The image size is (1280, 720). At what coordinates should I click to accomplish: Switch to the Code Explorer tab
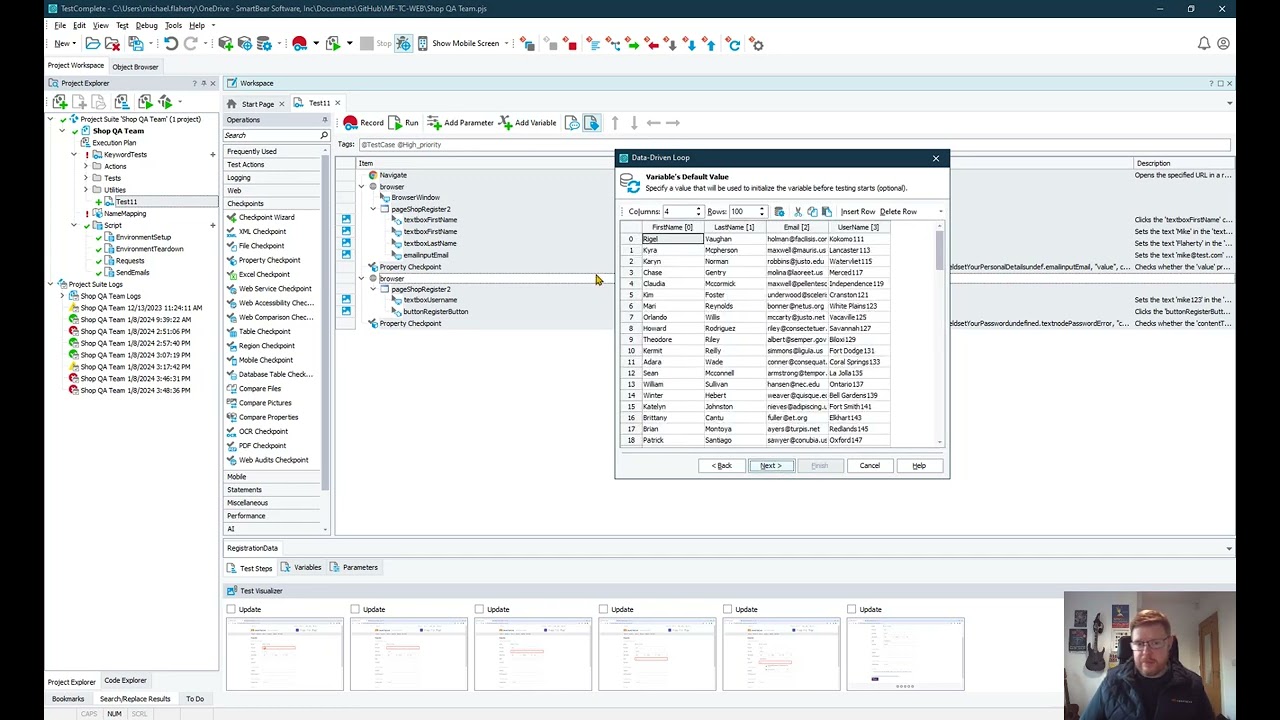(126, 681)
